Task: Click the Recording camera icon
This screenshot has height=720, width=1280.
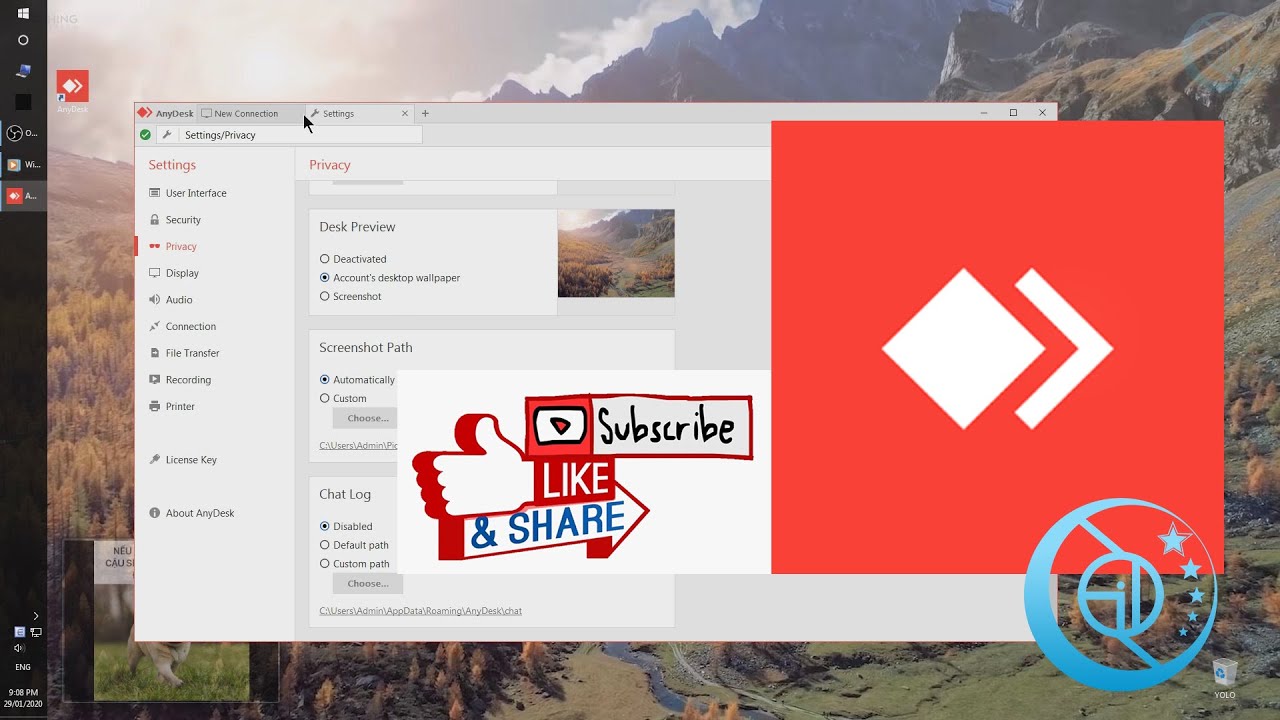Action: 155,380
